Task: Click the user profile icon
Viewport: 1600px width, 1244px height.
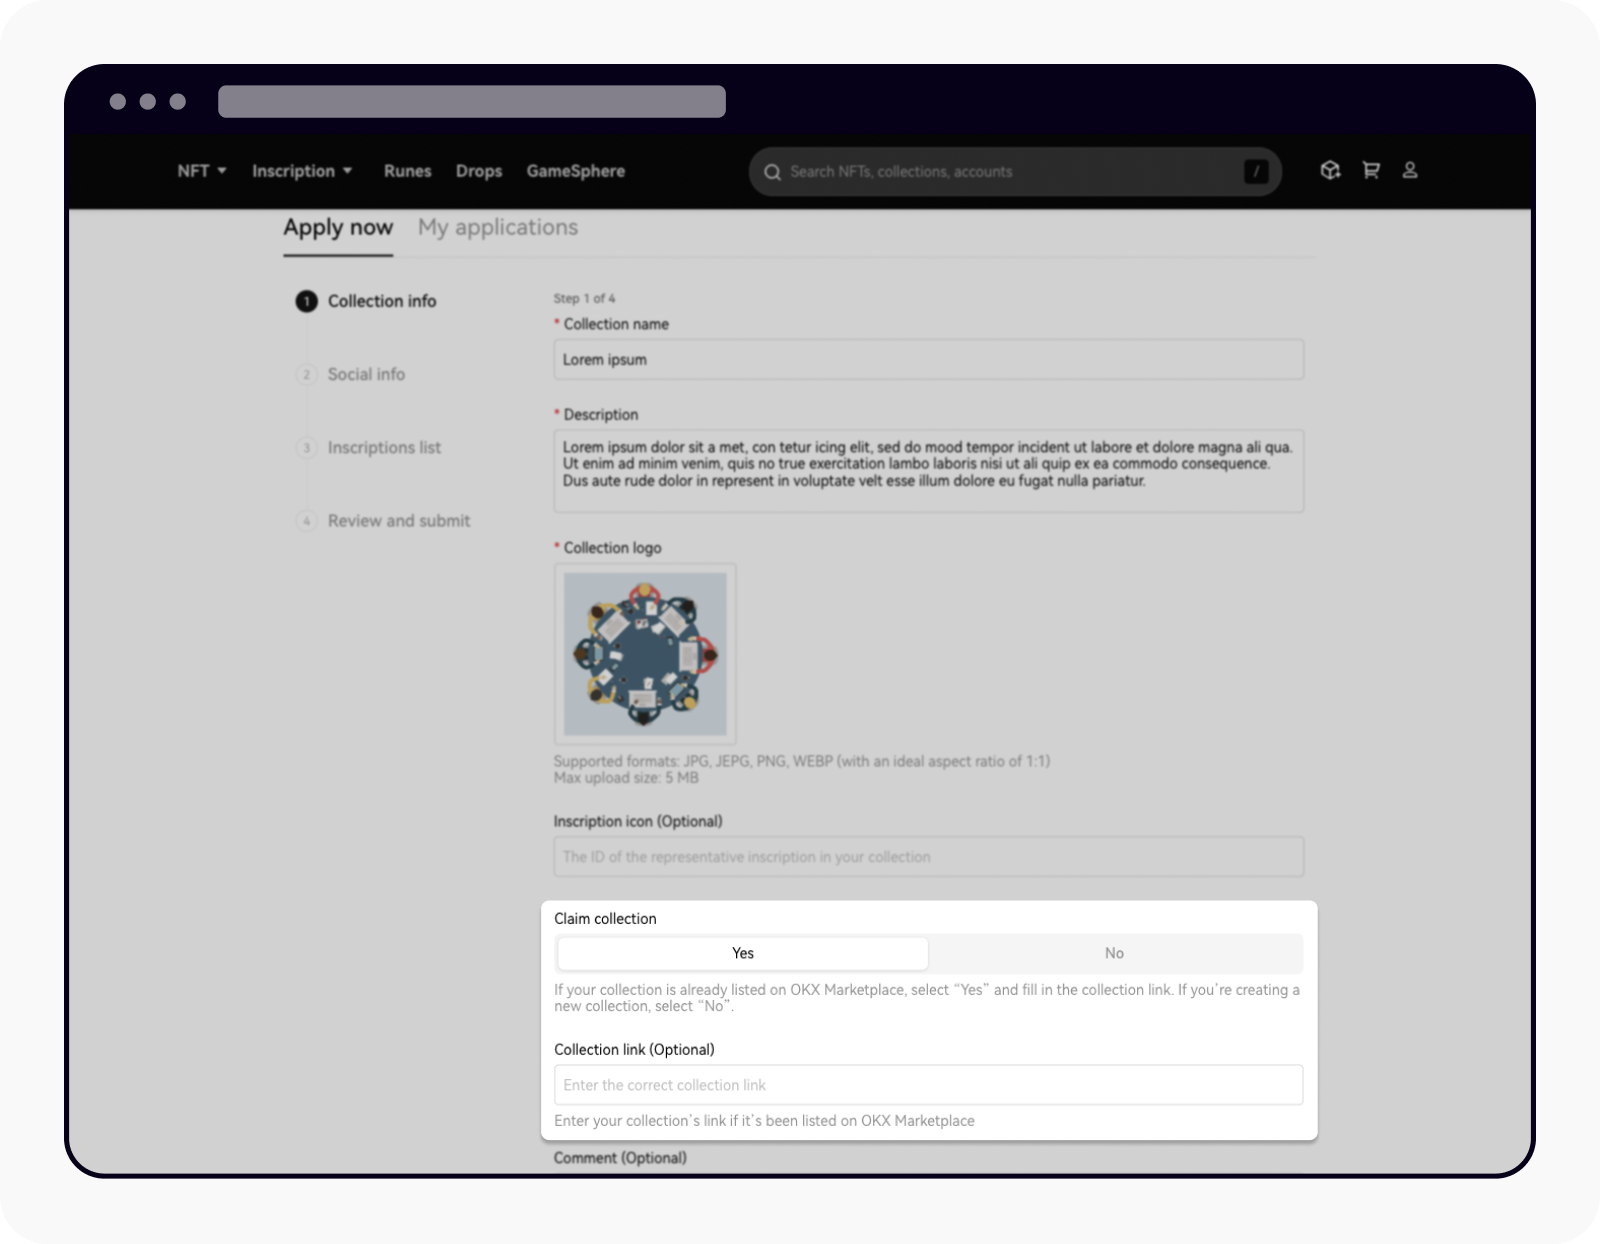Action: (1411, 170)
